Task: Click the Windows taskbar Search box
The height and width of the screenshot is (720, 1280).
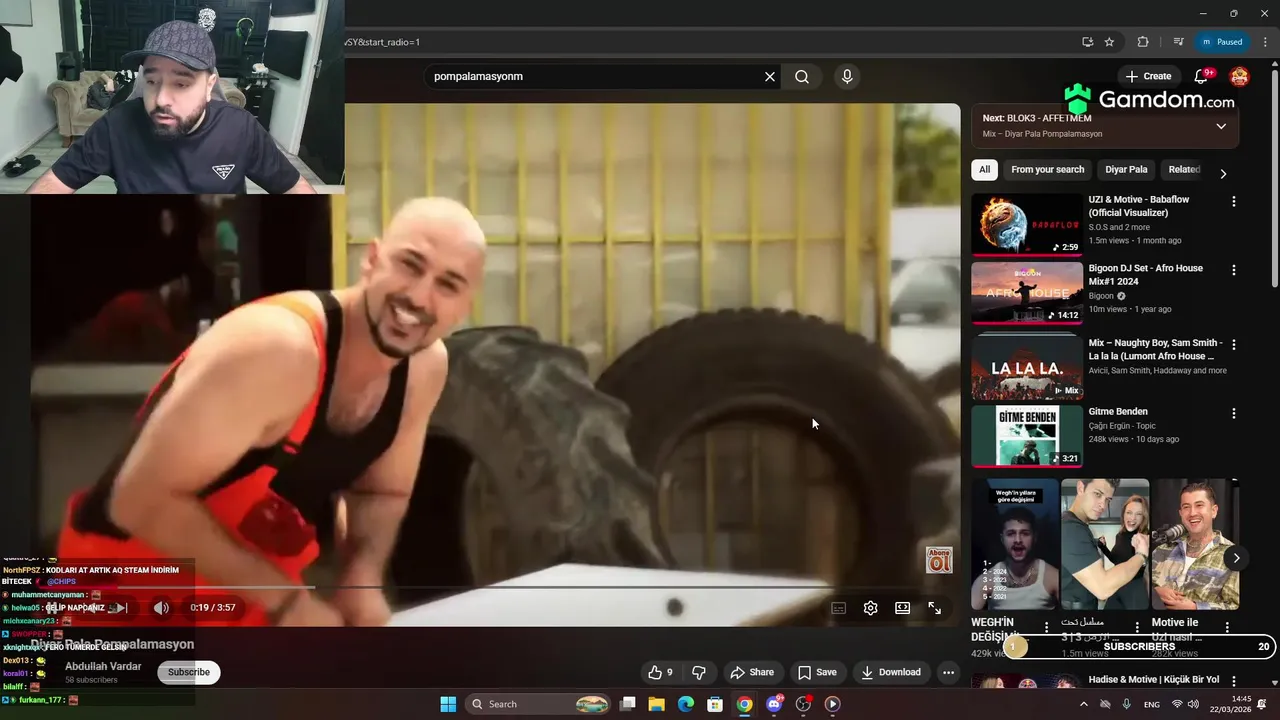Action: click(x=539, y=704)
